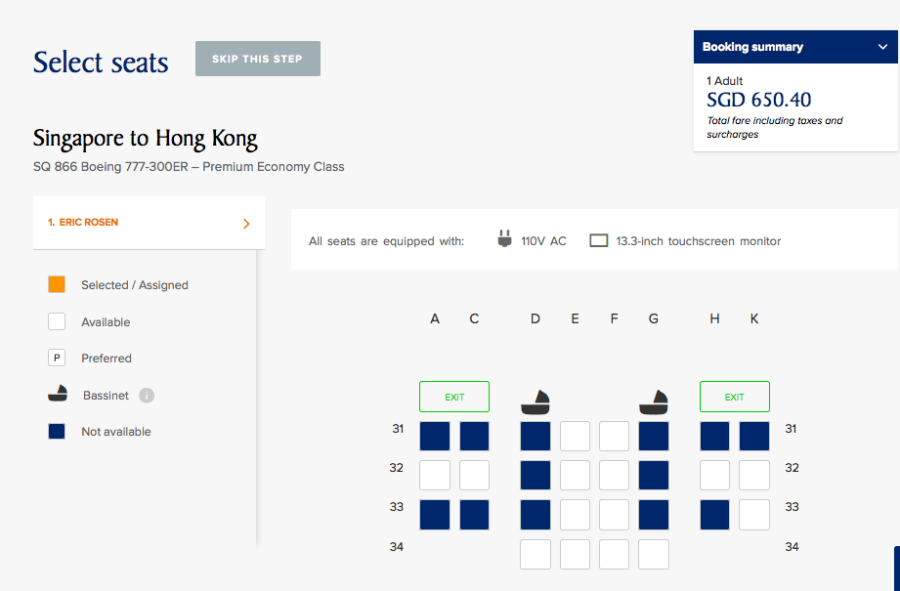Click the right EXIT sign above row 31
Image resolution: width=900 pixels, height=591 pixels.
734,397
